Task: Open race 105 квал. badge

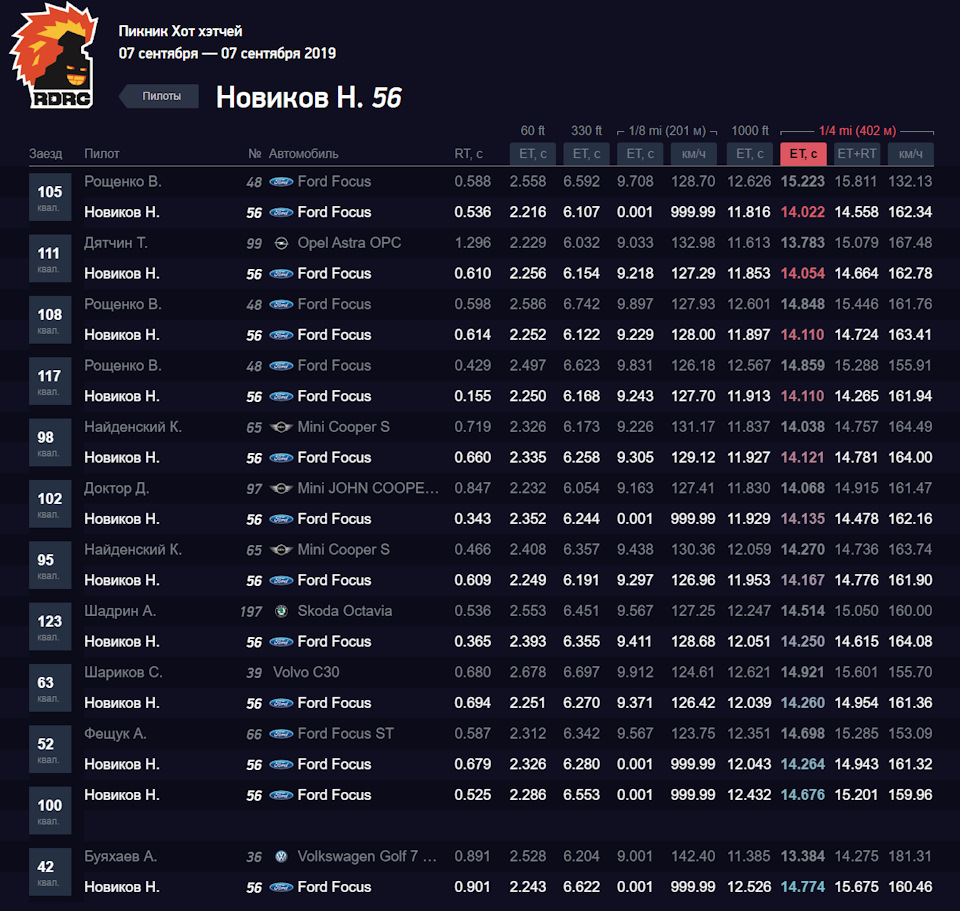Action: (x=50, y=197)
